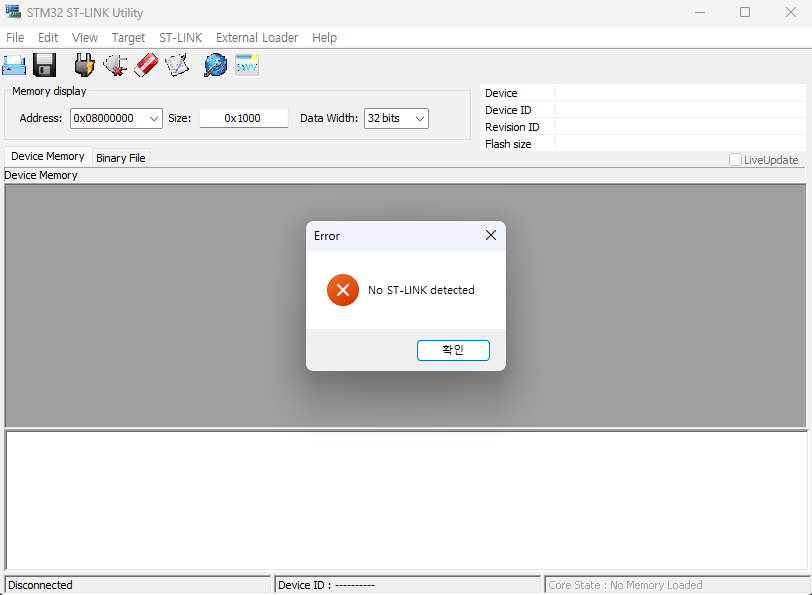Enable the LiveUpdate checkbox

[x=735, y=159]
